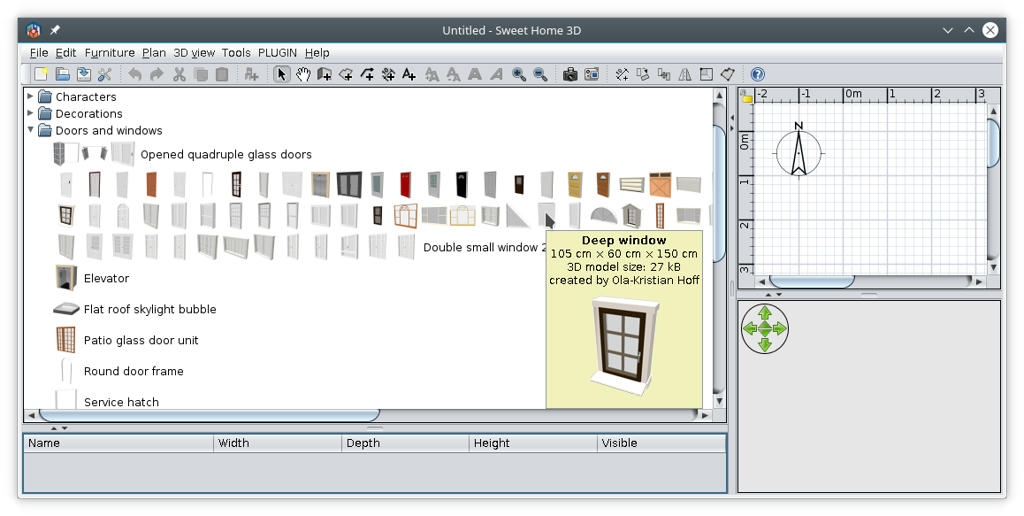Sort furniture by Depth column header
This screenshot has width=1024, height=516.
405,443
